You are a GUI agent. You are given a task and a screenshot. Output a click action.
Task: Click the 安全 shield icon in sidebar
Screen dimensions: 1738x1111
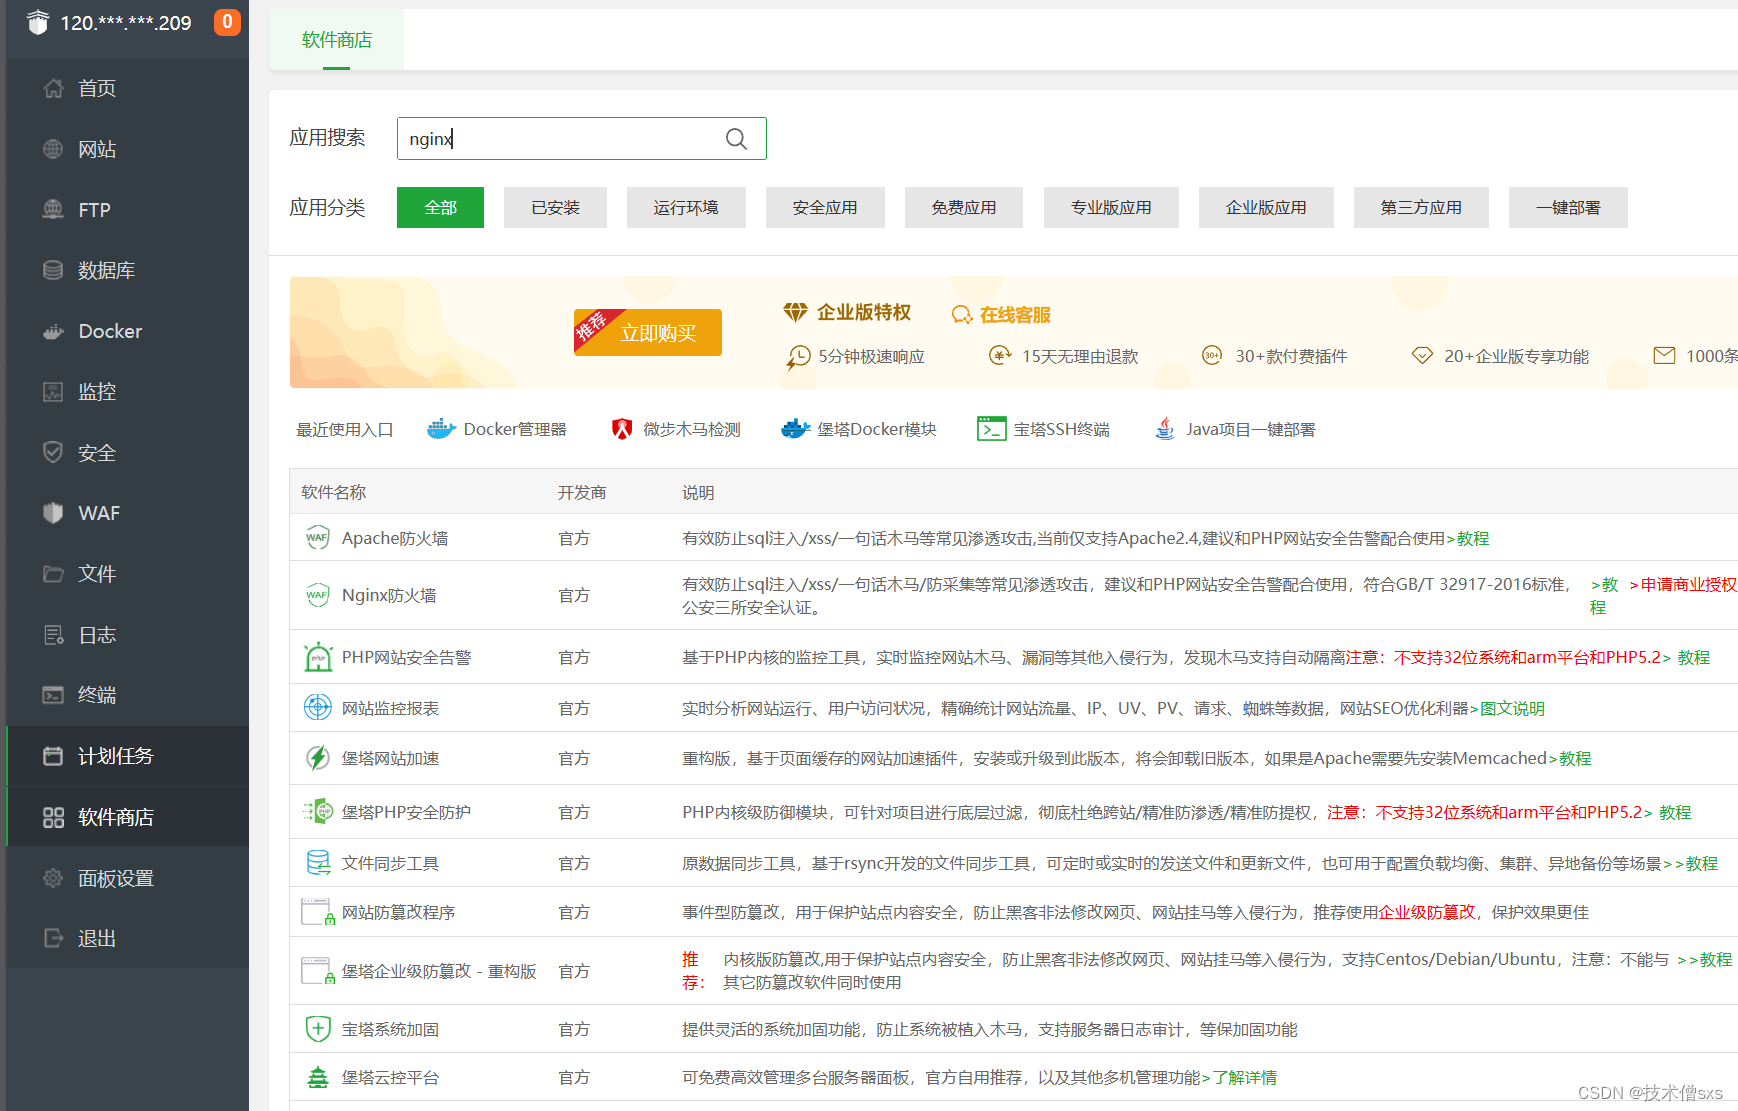(53, 452)
